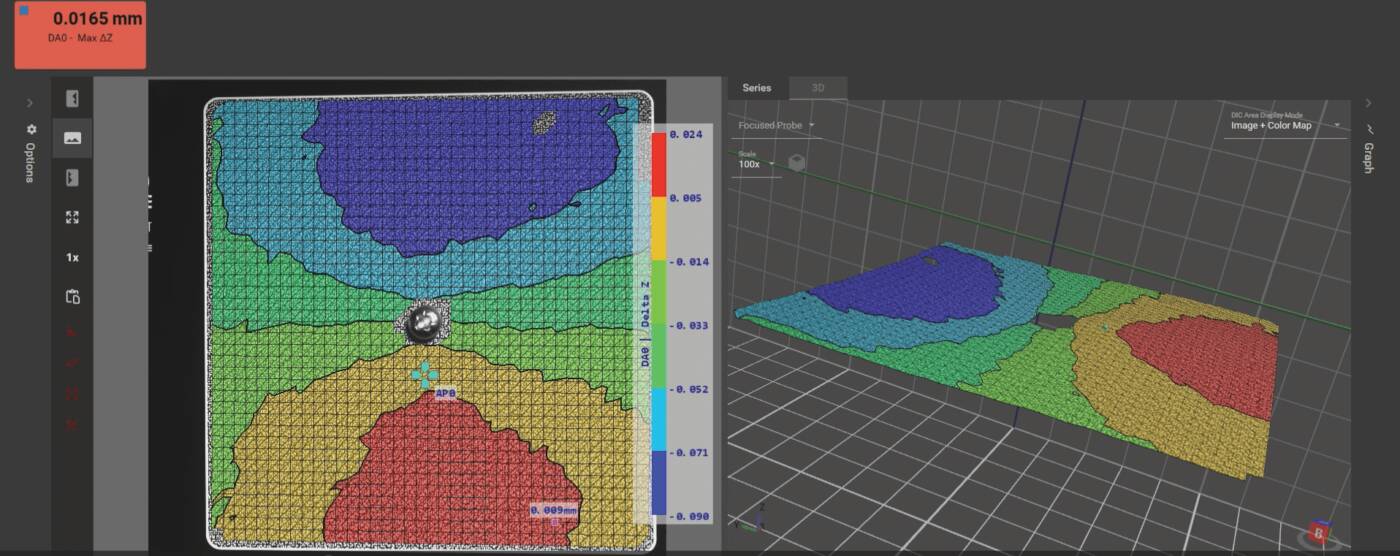
Task: Open the Scale 100x dropdown
Action: coord(755,164)
